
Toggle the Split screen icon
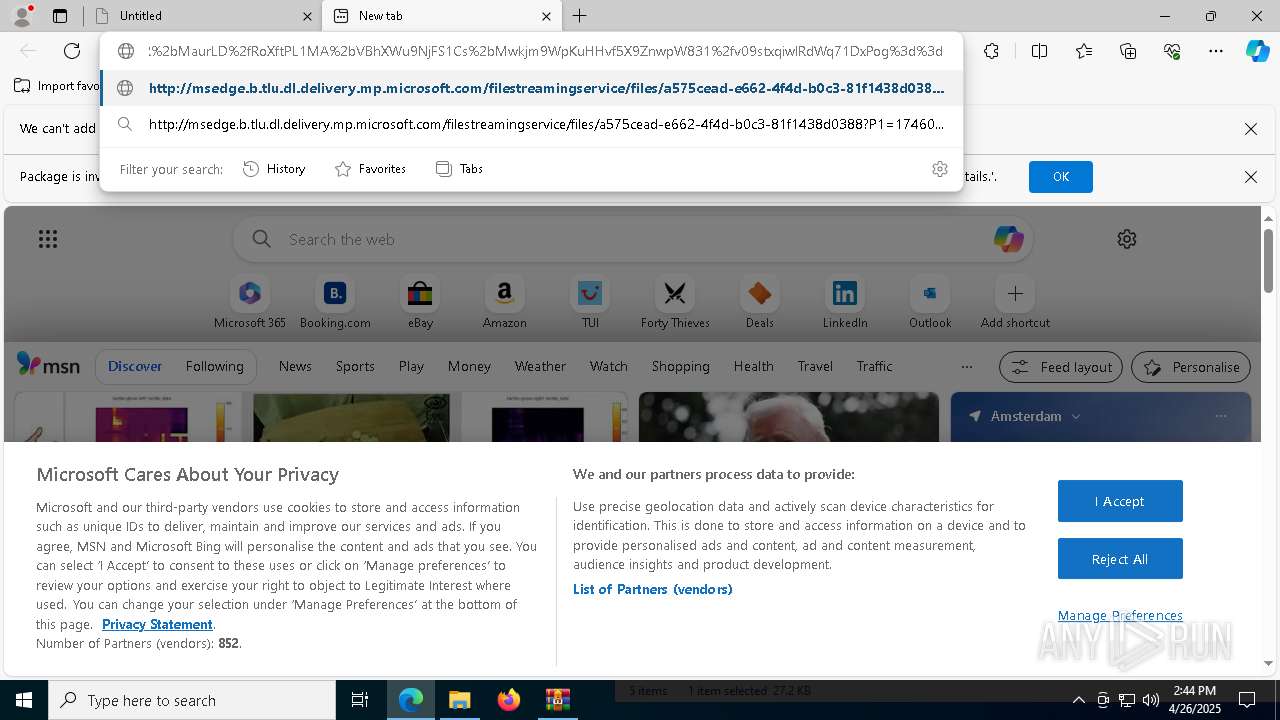(1039, 51)
